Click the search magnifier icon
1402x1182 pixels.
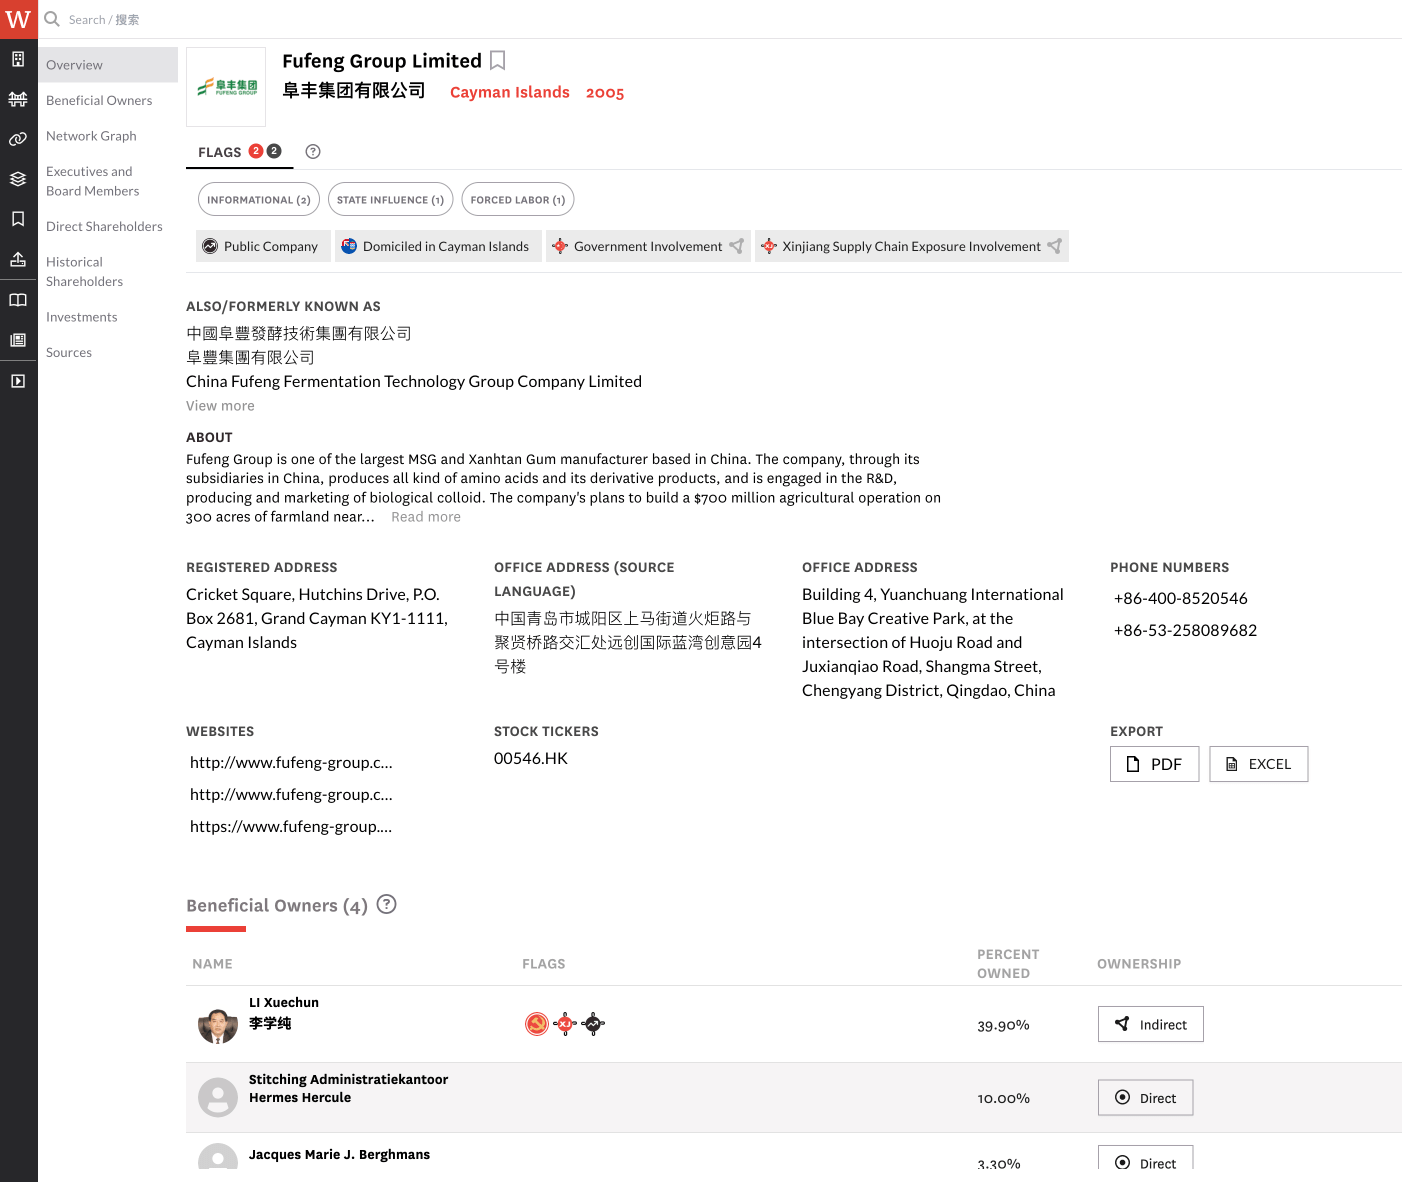(52, 19)
